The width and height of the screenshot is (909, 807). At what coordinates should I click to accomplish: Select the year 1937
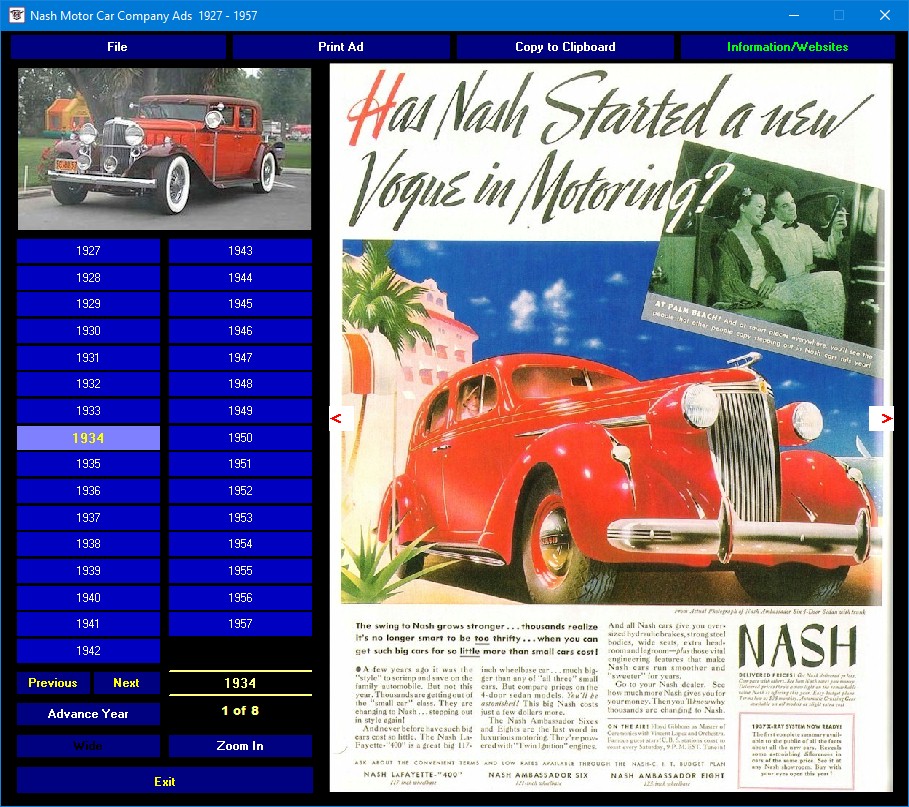point(88,518)
